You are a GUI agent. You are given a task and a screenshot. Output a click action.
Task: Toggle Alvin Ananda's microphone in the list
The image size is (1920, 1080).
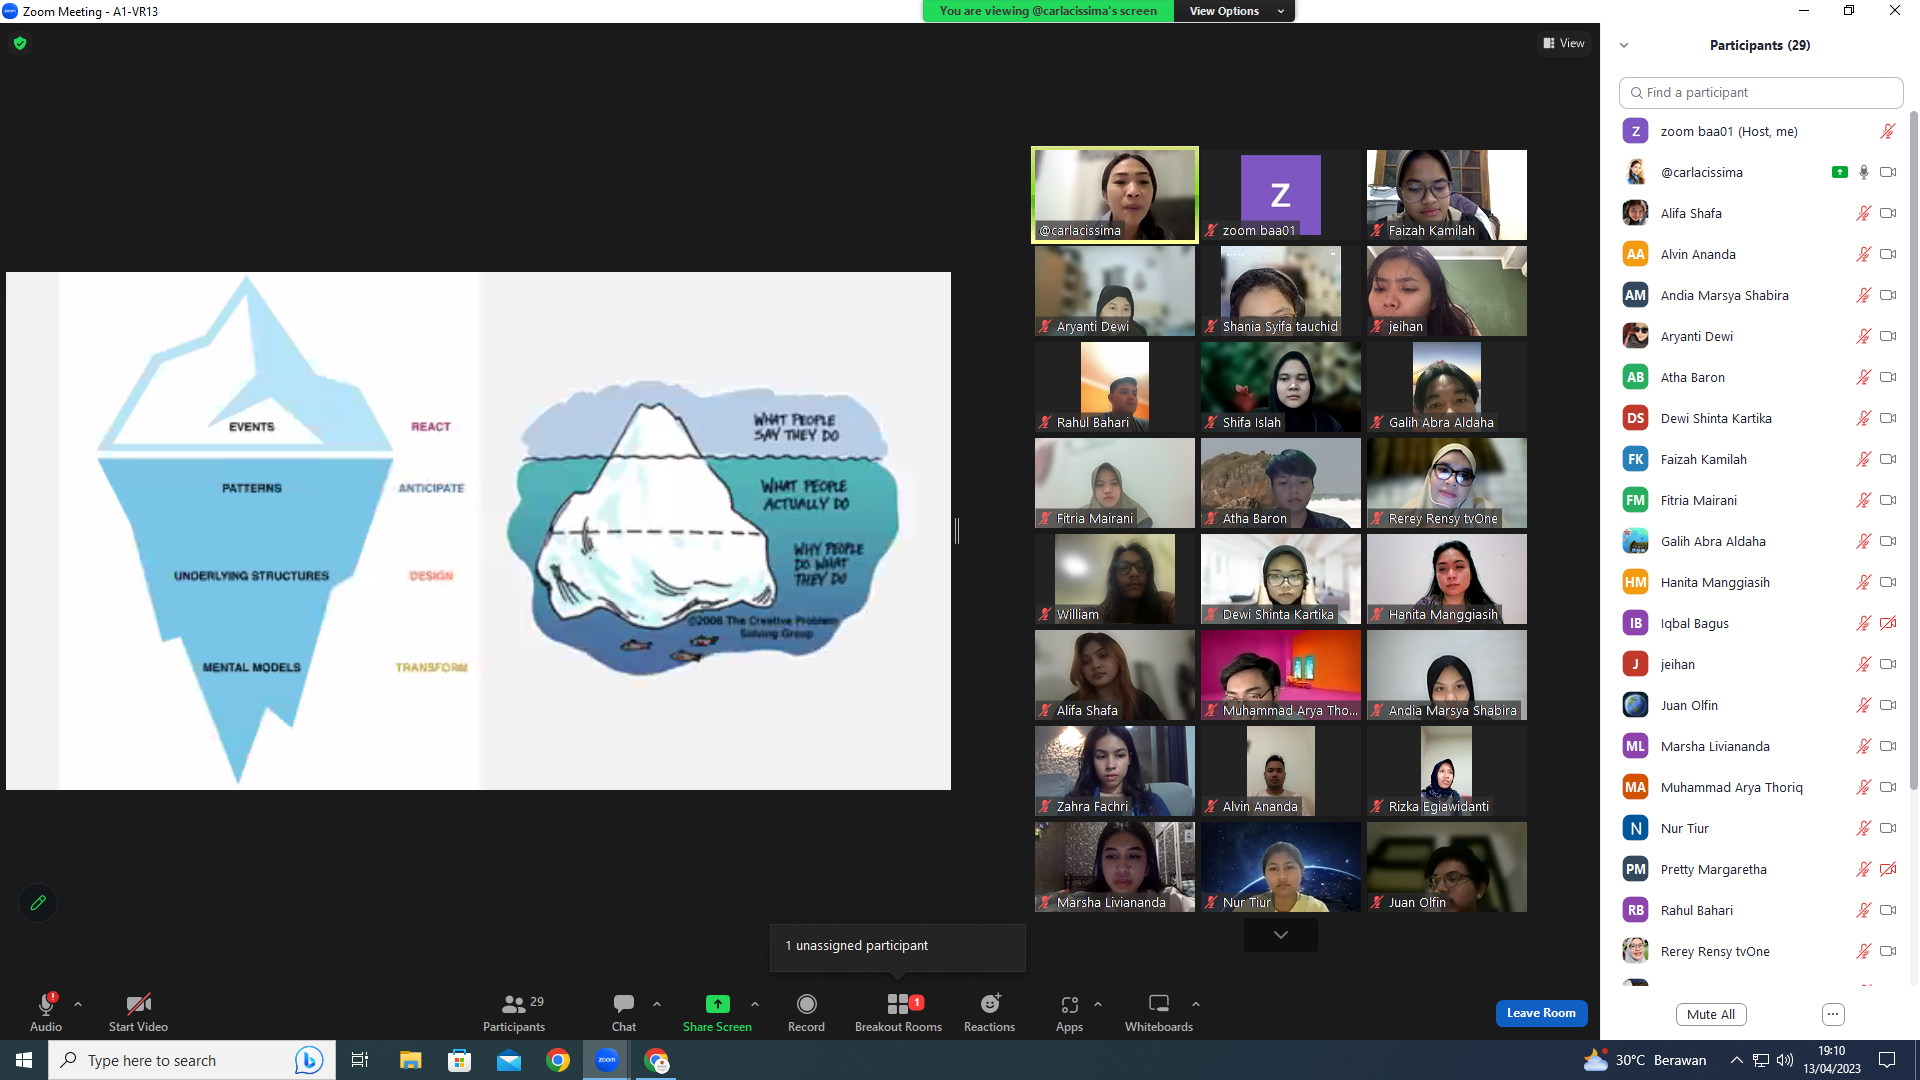coord(1864,254)
